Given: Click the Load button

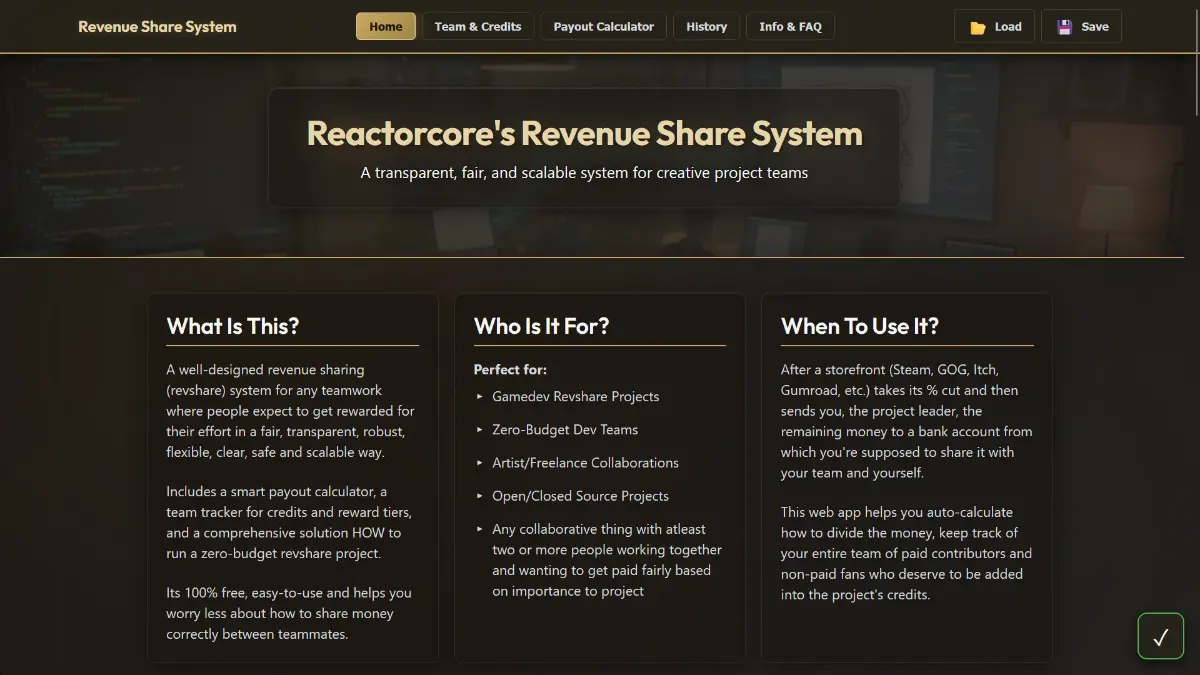Looking at the screenshot, I should [994, 26].
